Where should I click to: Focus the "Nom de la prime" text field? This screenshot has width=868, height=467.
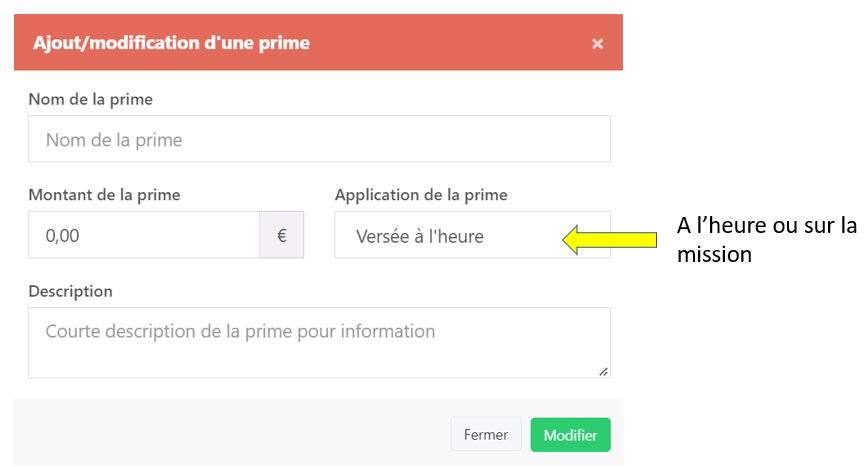(x=319, y=140)
